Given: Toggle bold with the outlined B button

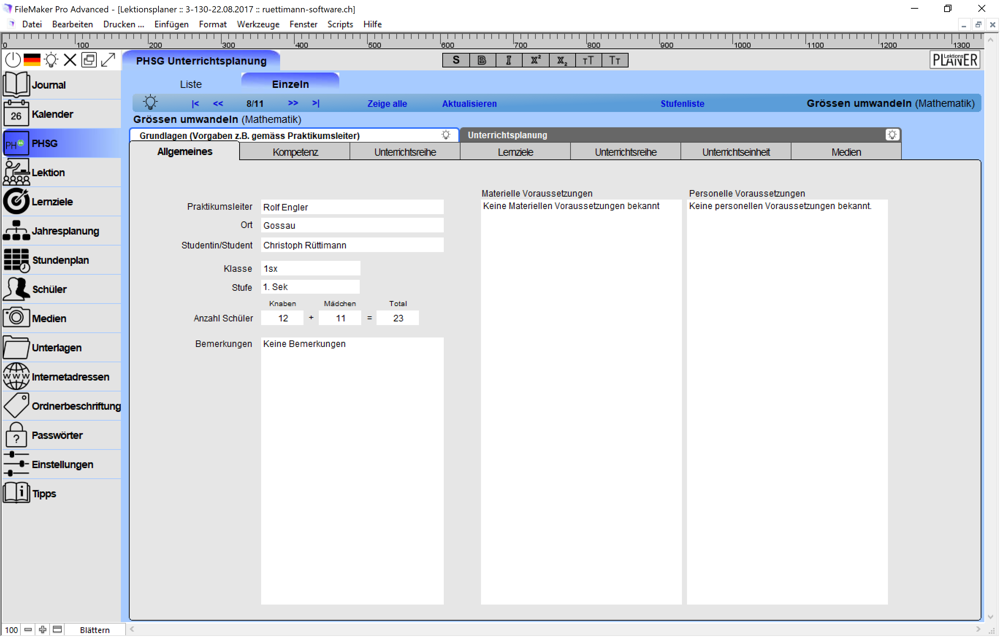Looking at the screenshot, I should click(x=482, y=60).
